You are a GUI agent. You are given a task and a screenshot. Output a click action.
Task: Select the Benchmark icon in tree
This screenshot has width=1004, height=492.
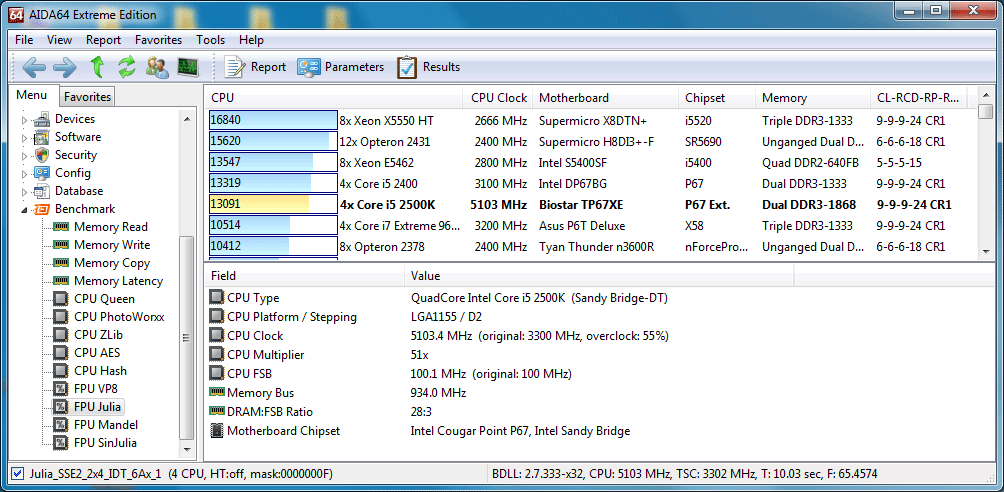[x=42, y=209]
